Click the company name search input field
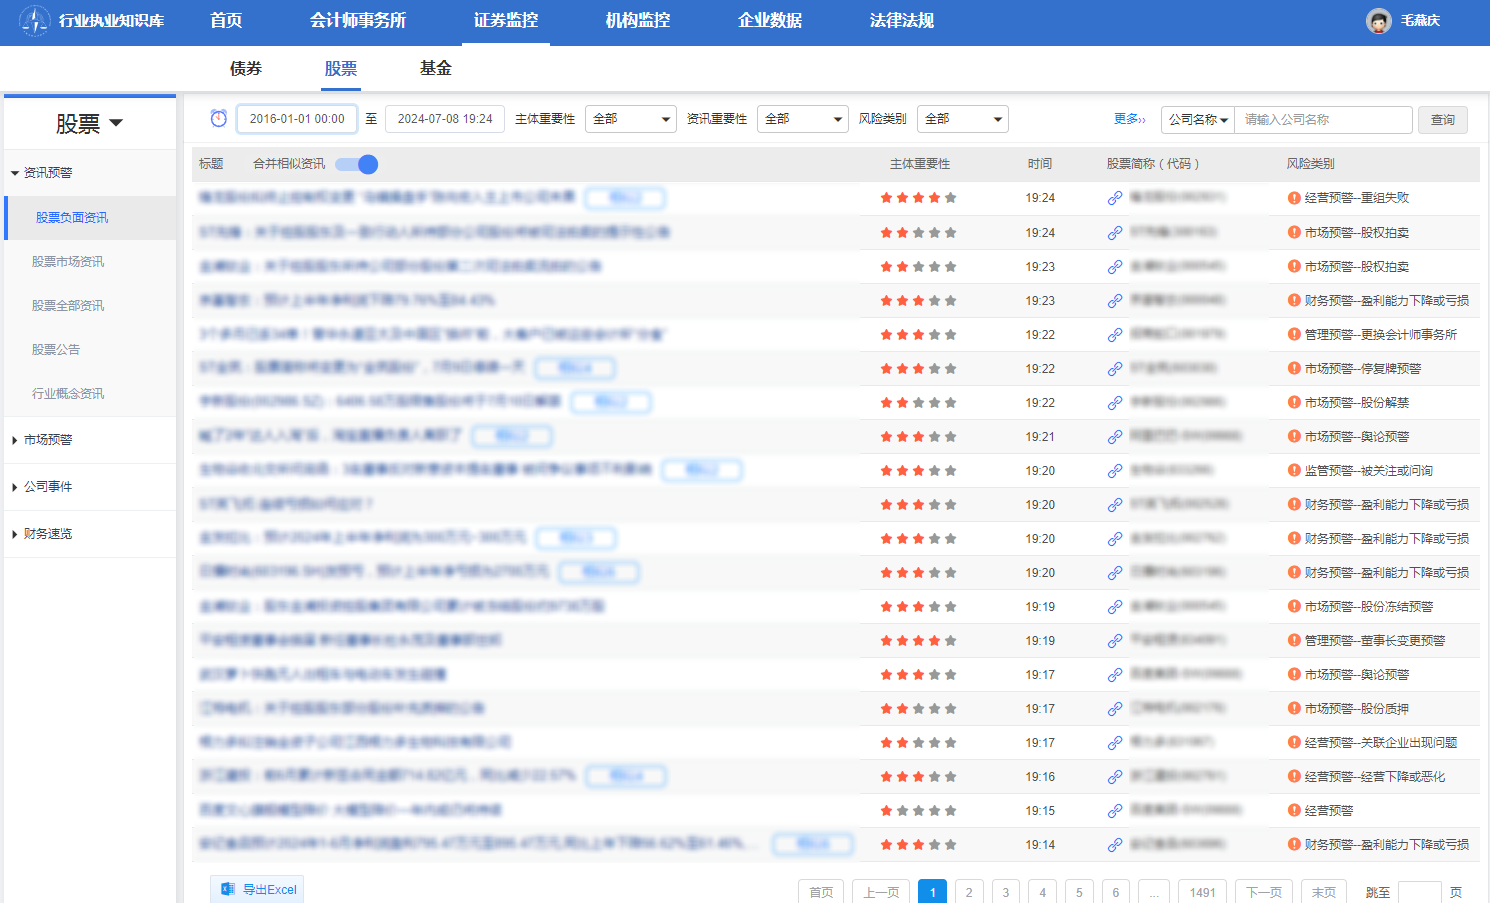The image size is (1490, 903). 1322,120
